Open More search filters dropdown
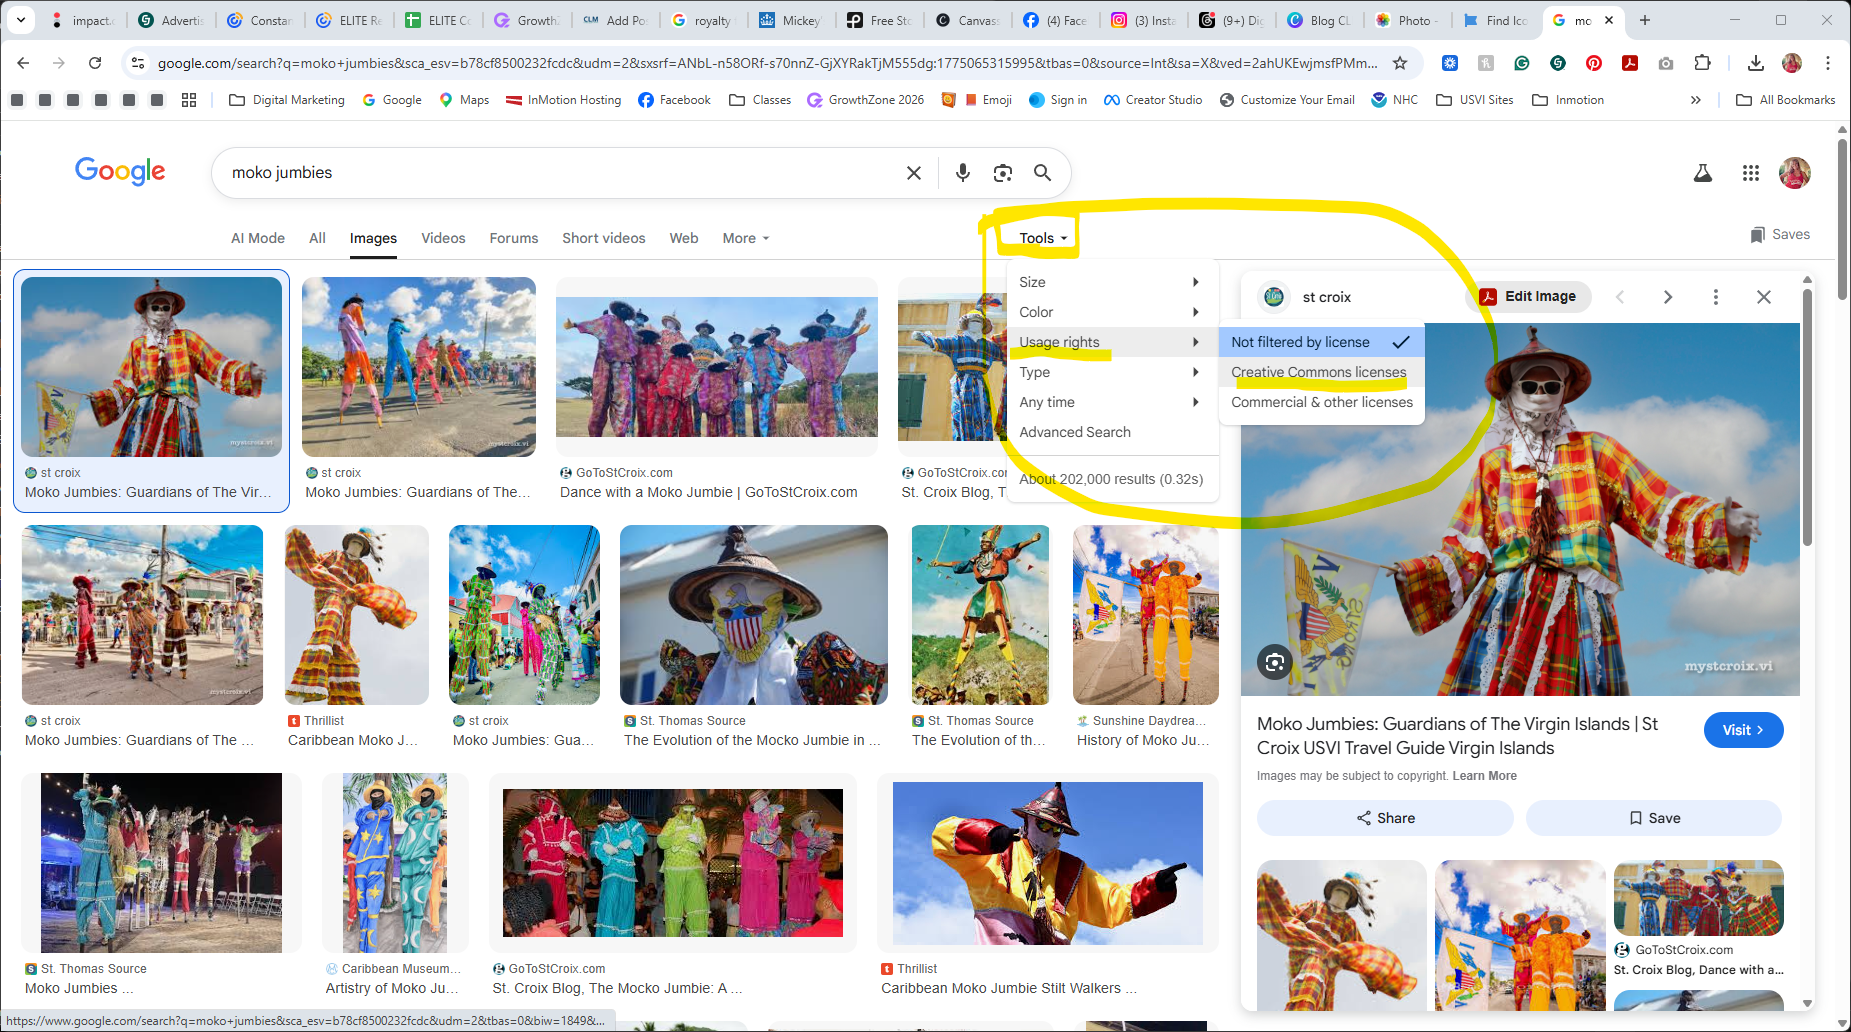Viewport: 1851px width, 1032px height. click(746, 238)
